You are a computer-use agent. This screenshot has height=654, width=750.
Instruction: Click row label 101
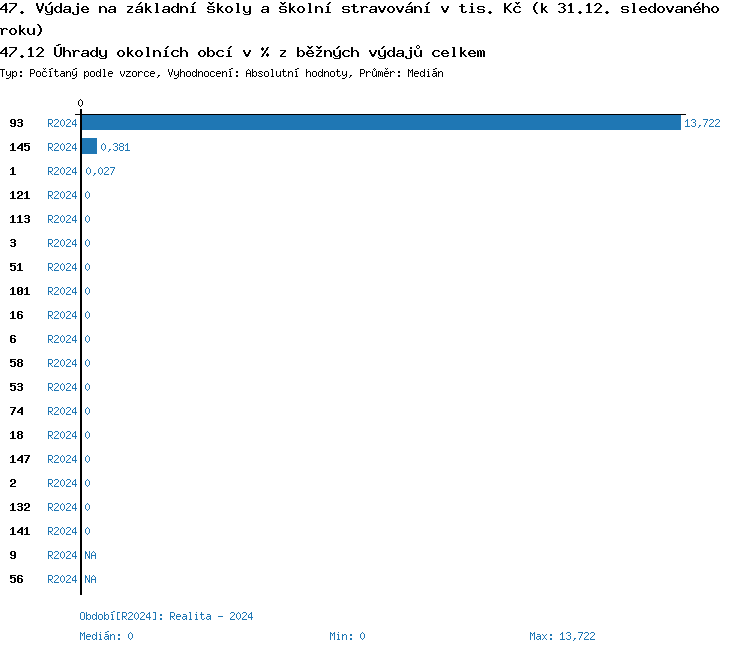(x=20, y=291)
